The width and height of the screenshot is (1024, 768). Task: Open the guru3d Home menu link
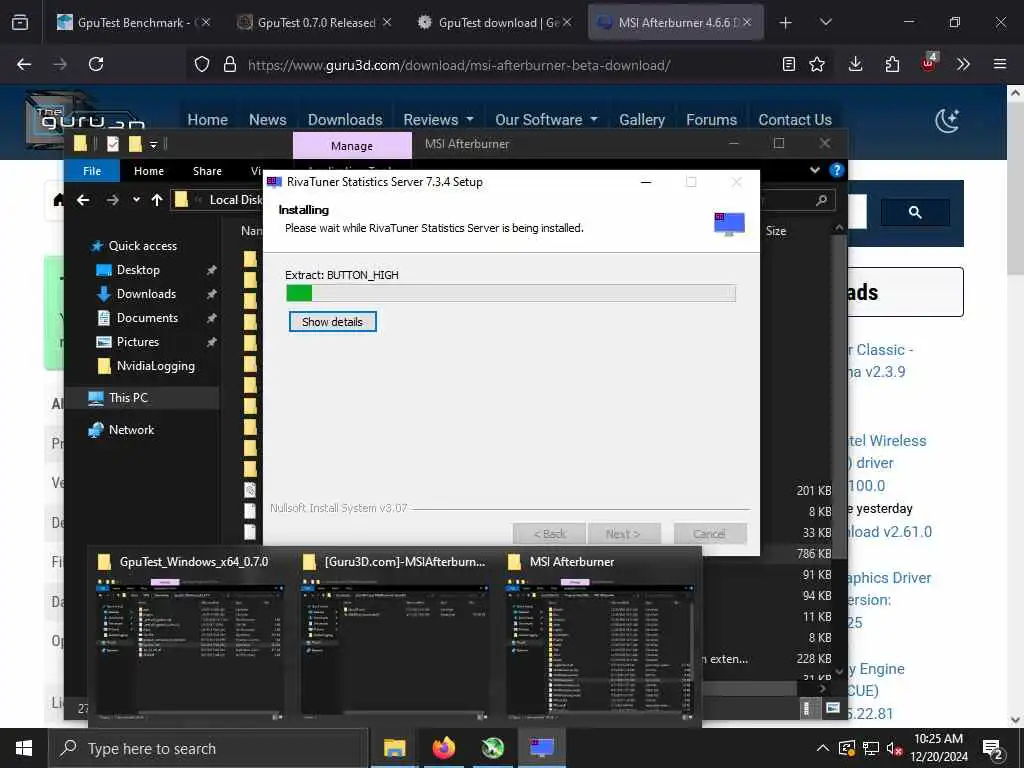click(x=208, y=120)
